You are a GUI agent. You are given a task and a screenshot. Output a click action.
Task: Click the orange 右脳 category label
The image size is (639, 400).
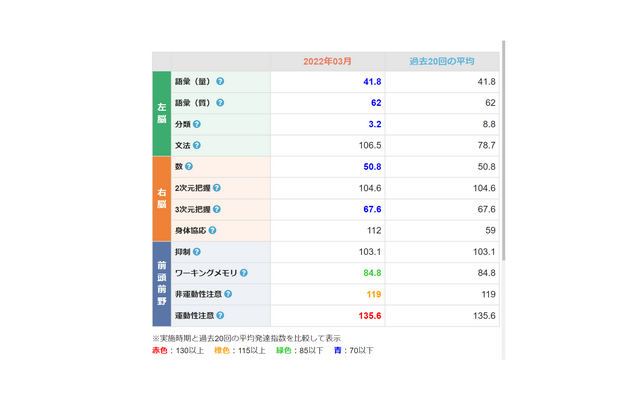click(x=162, y=199)
